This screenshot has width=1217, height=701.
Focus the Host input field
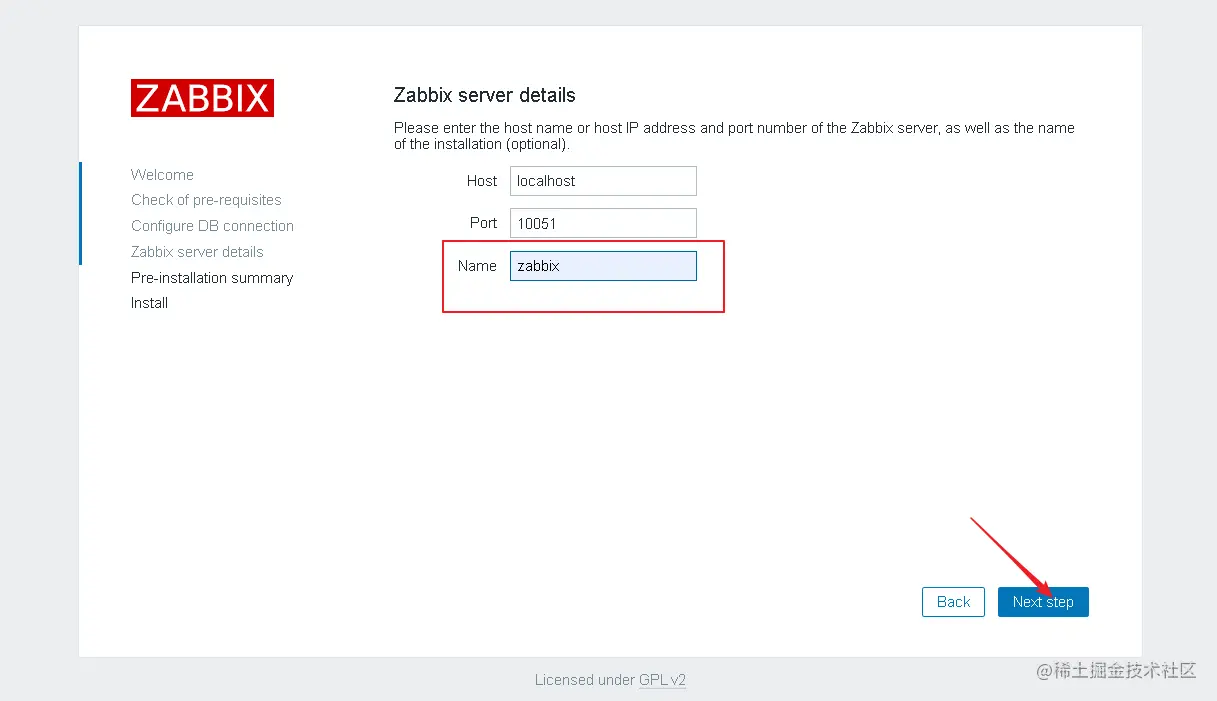[603, 181]
